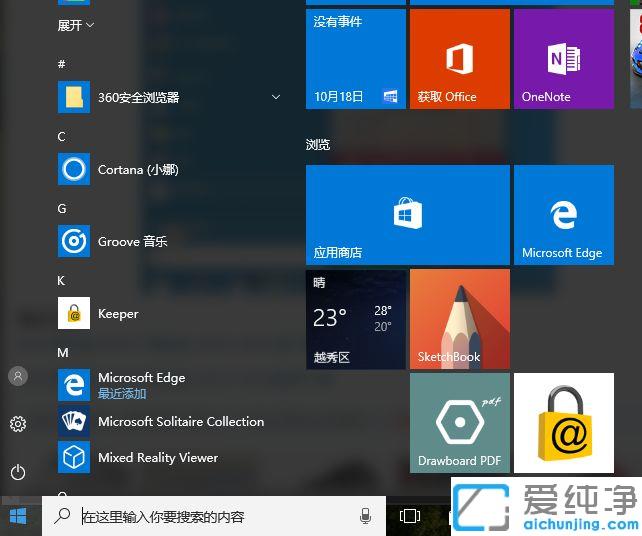Launch the SketchBook tile

click(460, 319)
